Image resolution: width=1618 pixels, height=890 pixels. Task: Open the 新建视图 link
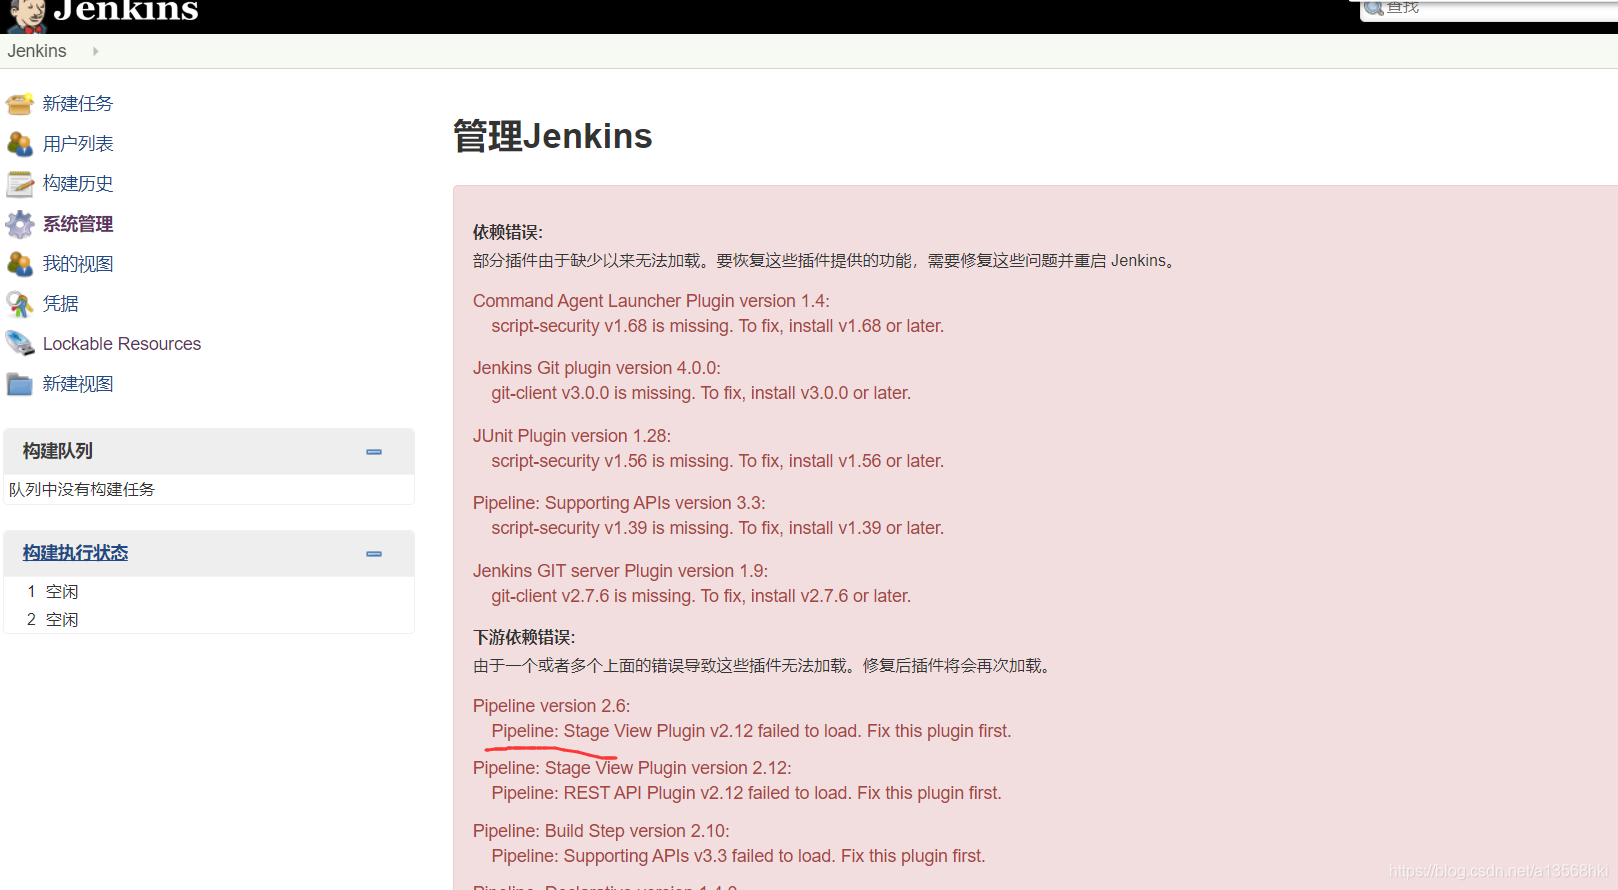pyautogui.click(x=78, y=384)
